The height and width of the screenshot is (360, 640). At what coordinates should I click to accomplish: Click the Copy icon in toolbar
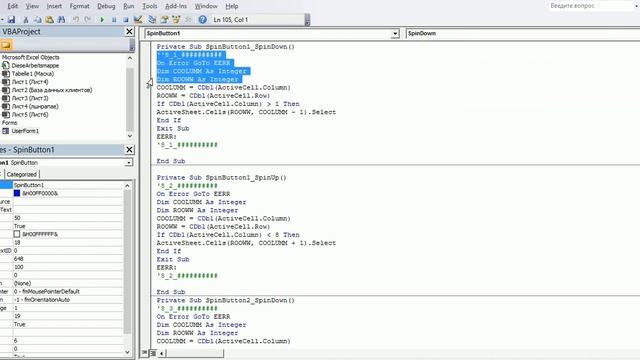point(38,20)
